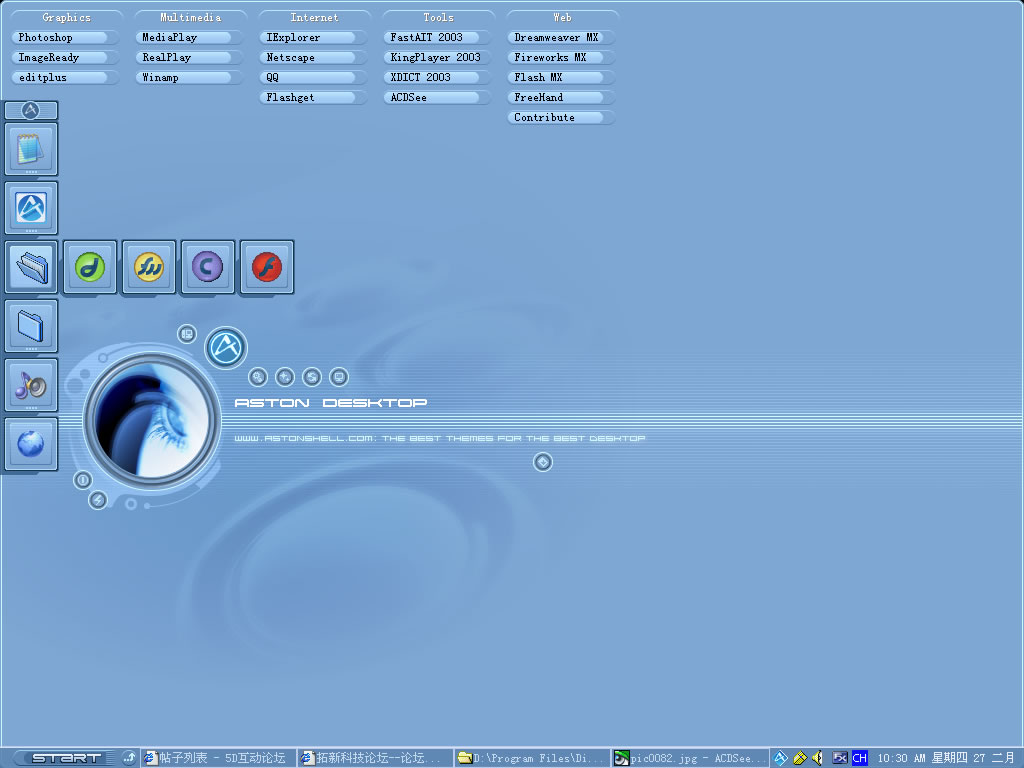
Task: Click the large round Aston logo button
Action: [226, 347]
